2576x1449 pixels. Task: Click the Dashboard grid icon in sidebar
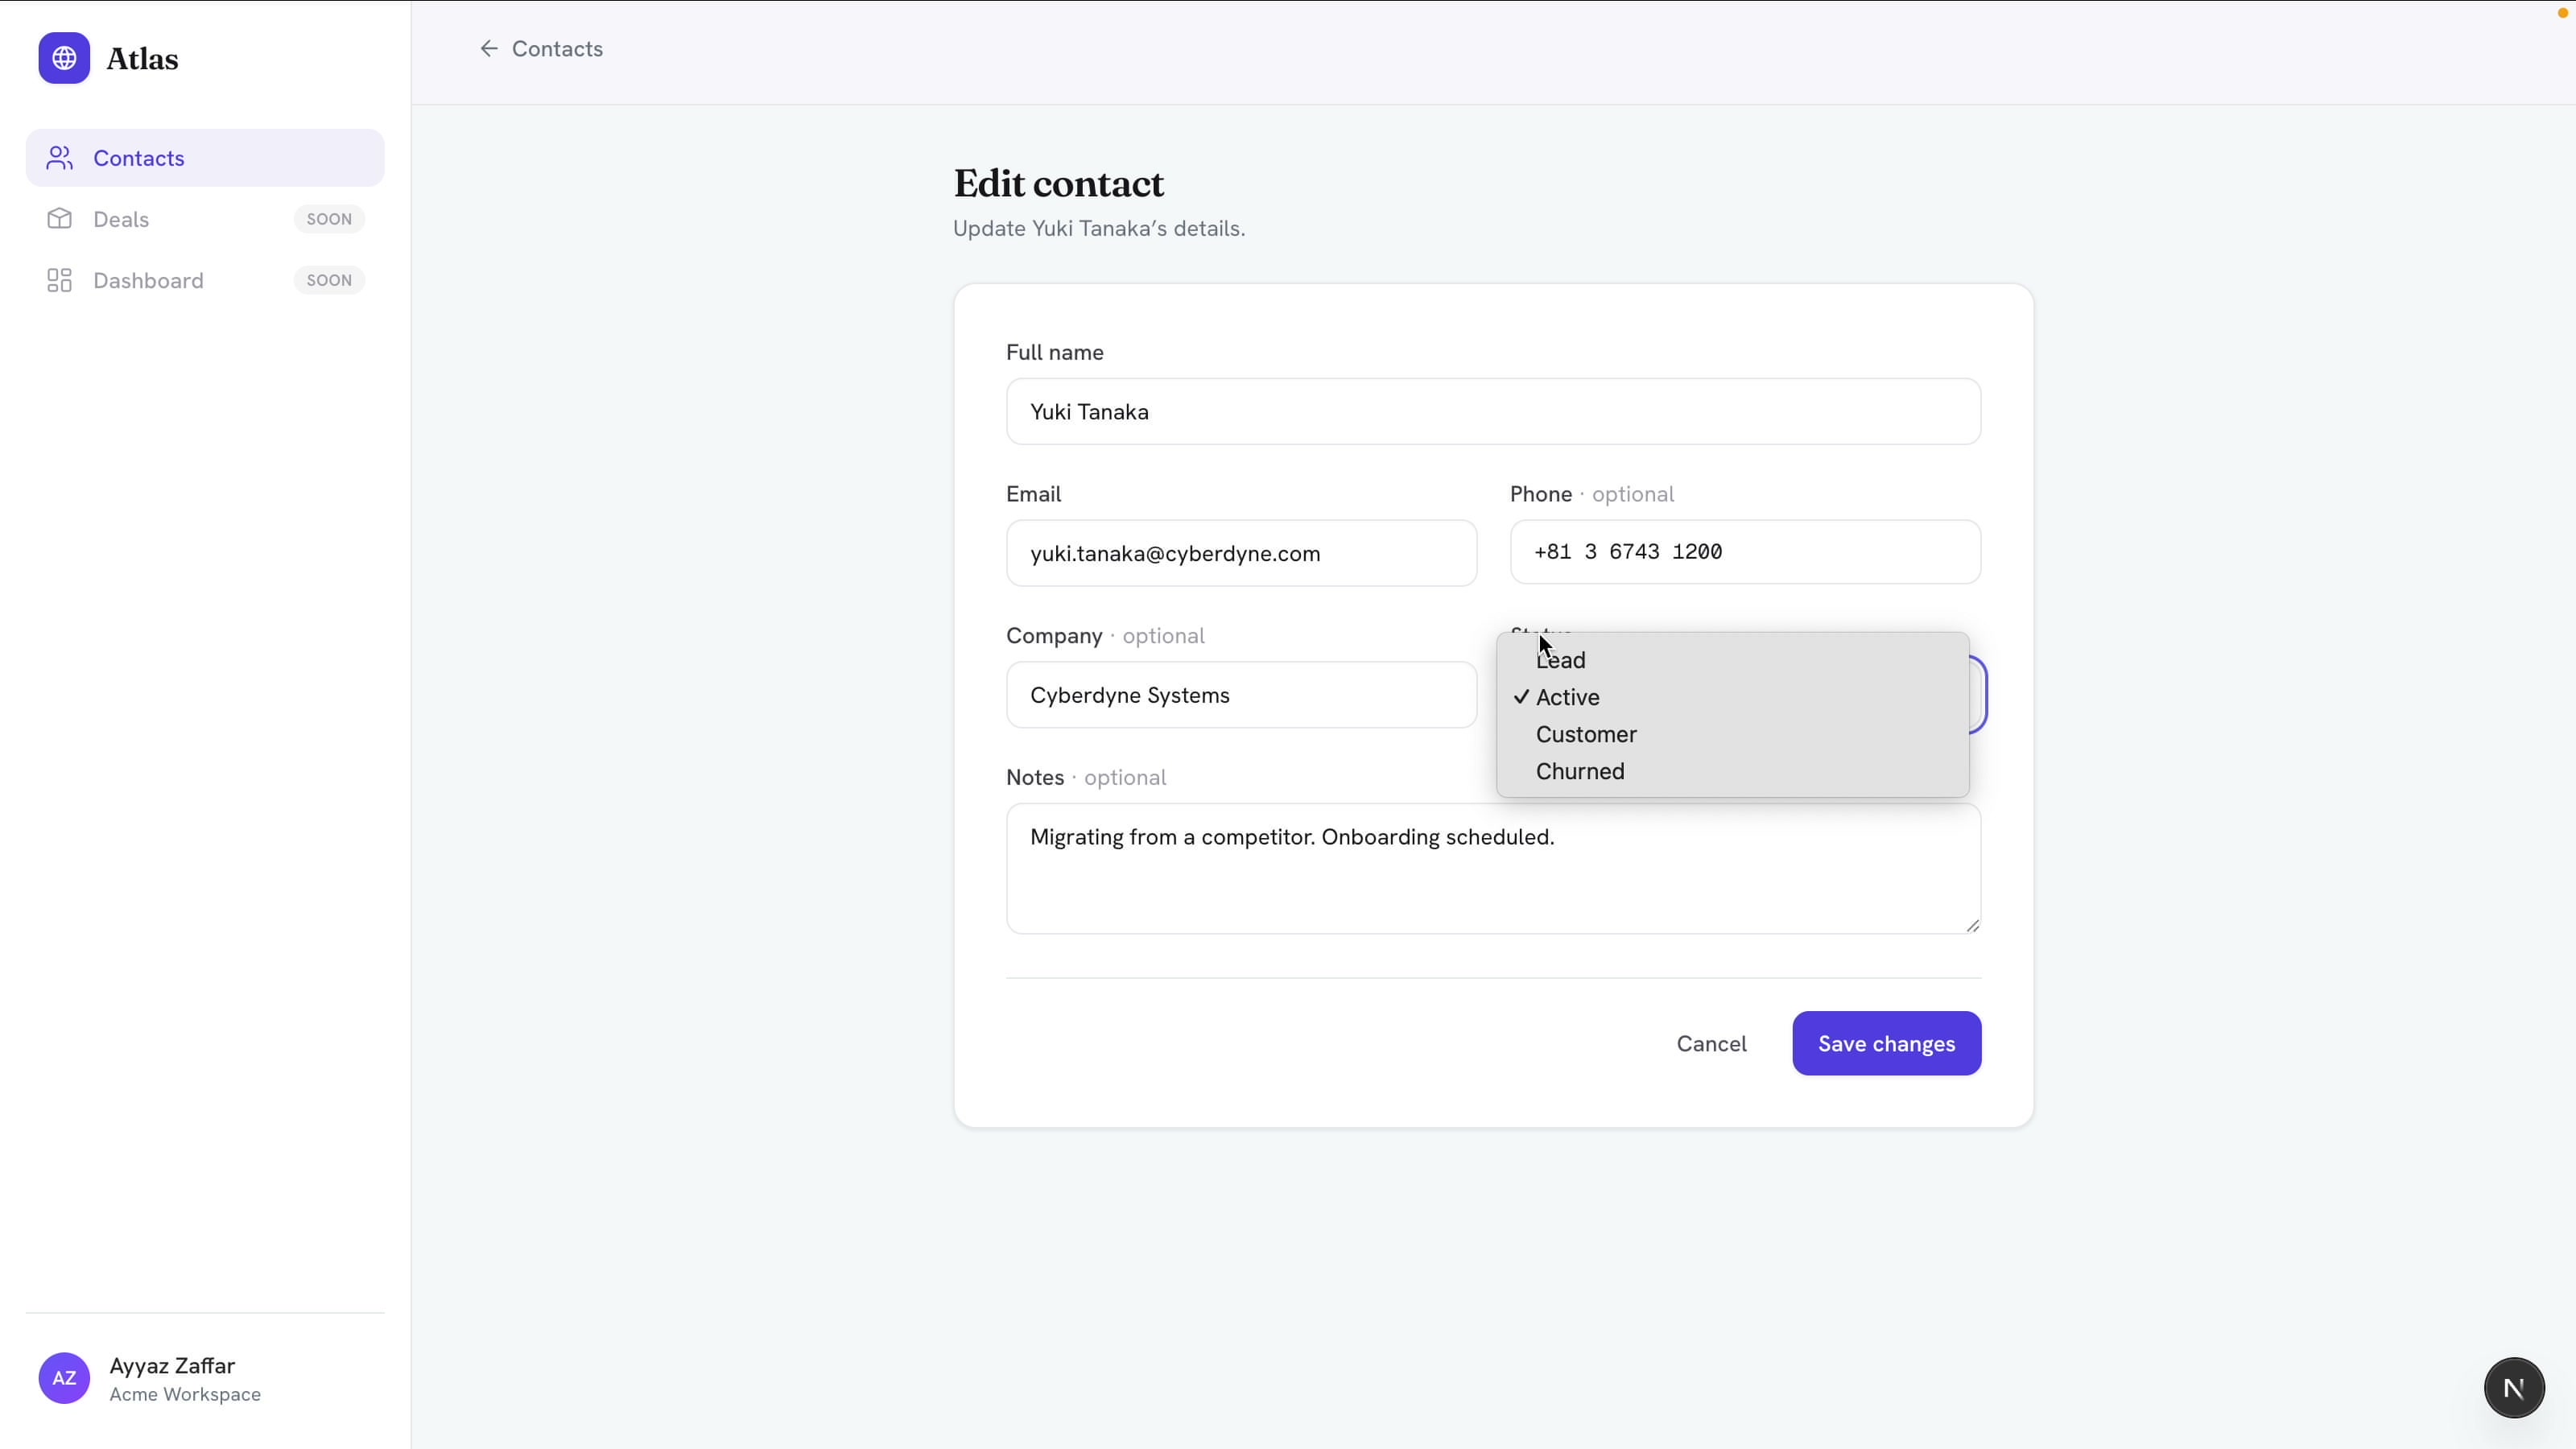coord(59,280)
